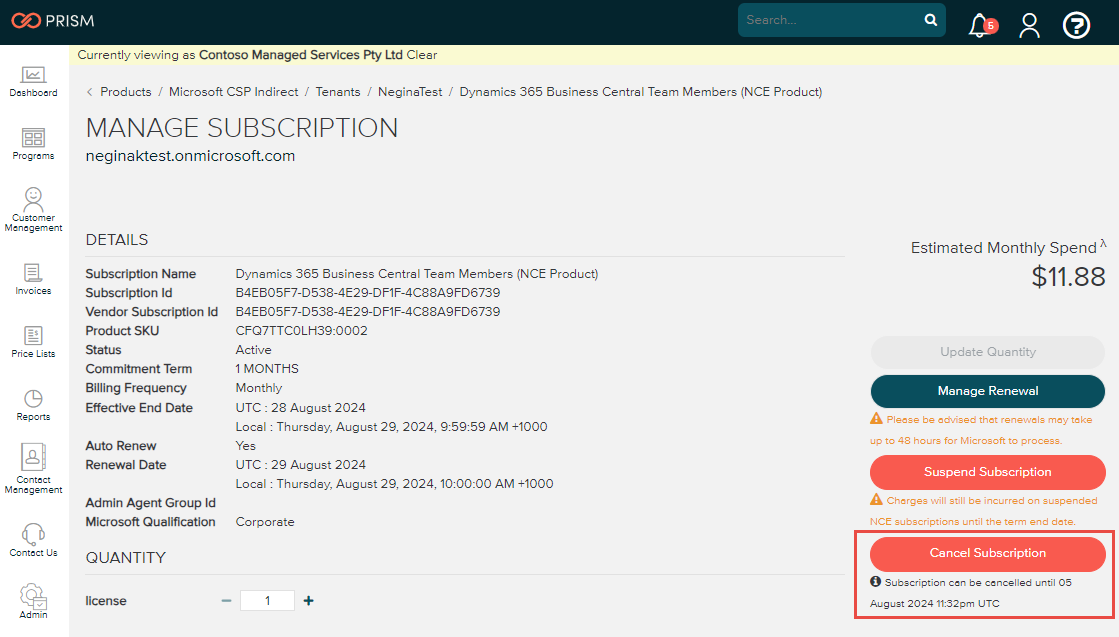
Task: Go to Microsoft CSP Indirect breadcrumb
Action: [x=233, y=92]
